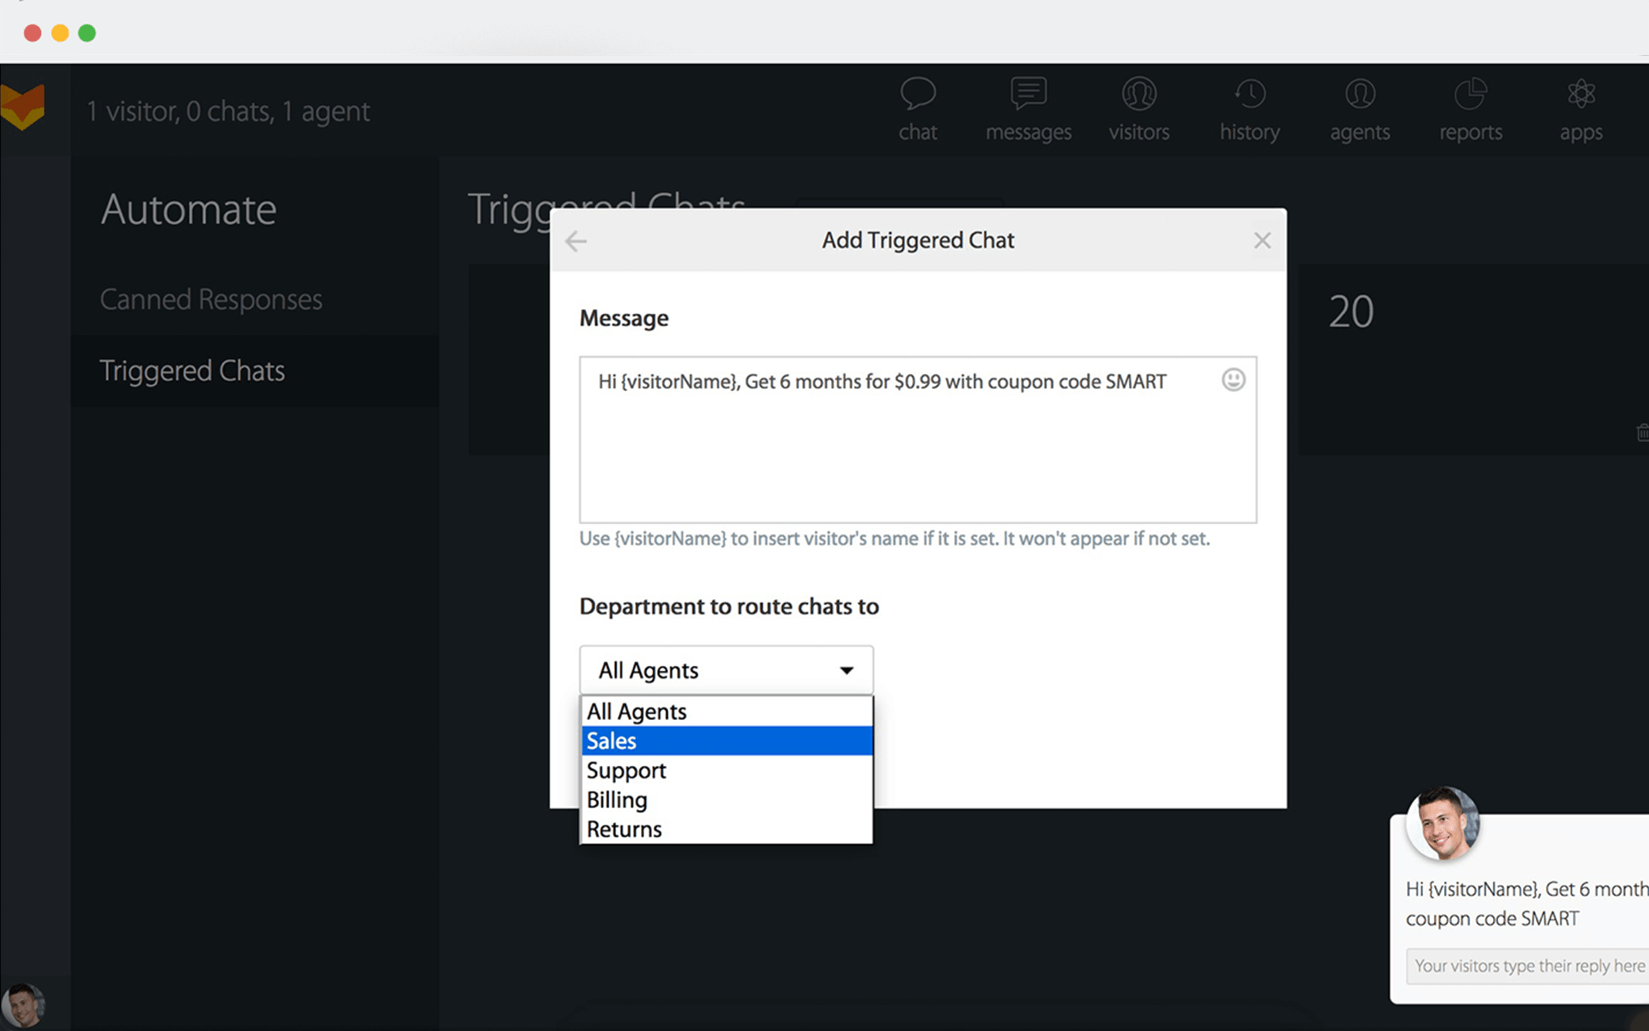
Task: Click the preview message with coupon code
Action: click(x=1526, y=904)
